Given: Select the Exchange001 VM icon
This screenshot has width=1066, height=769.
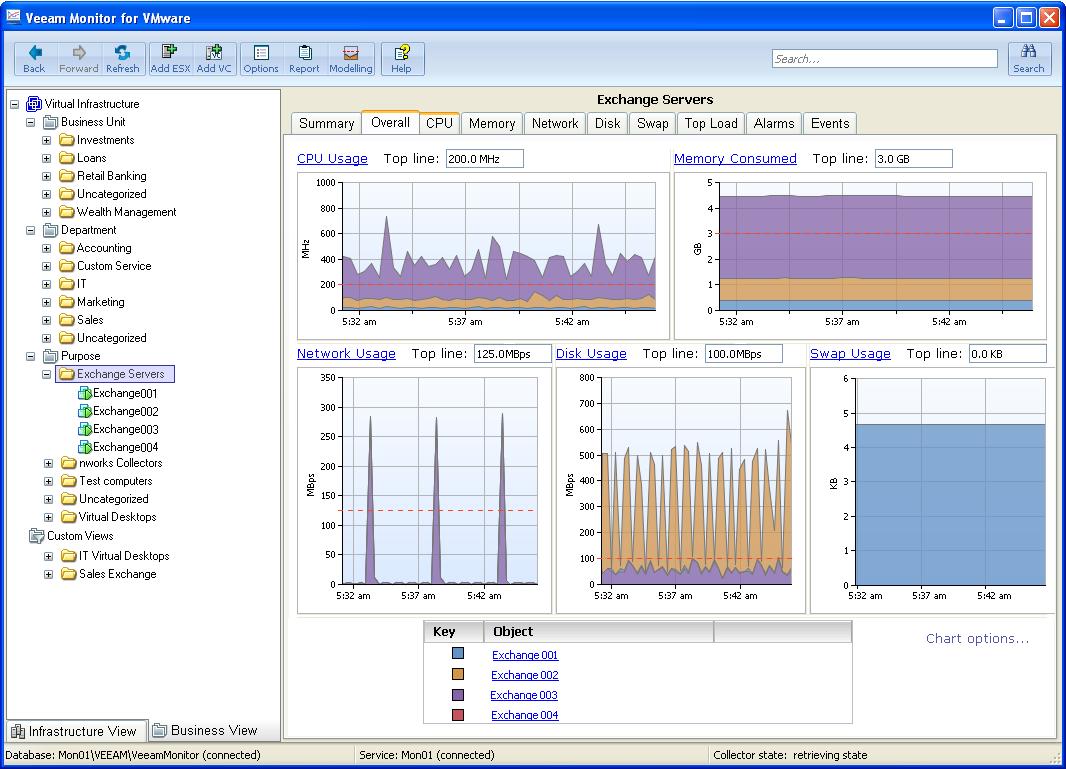Looking at the screenshot, I should [x=85, y=393].
